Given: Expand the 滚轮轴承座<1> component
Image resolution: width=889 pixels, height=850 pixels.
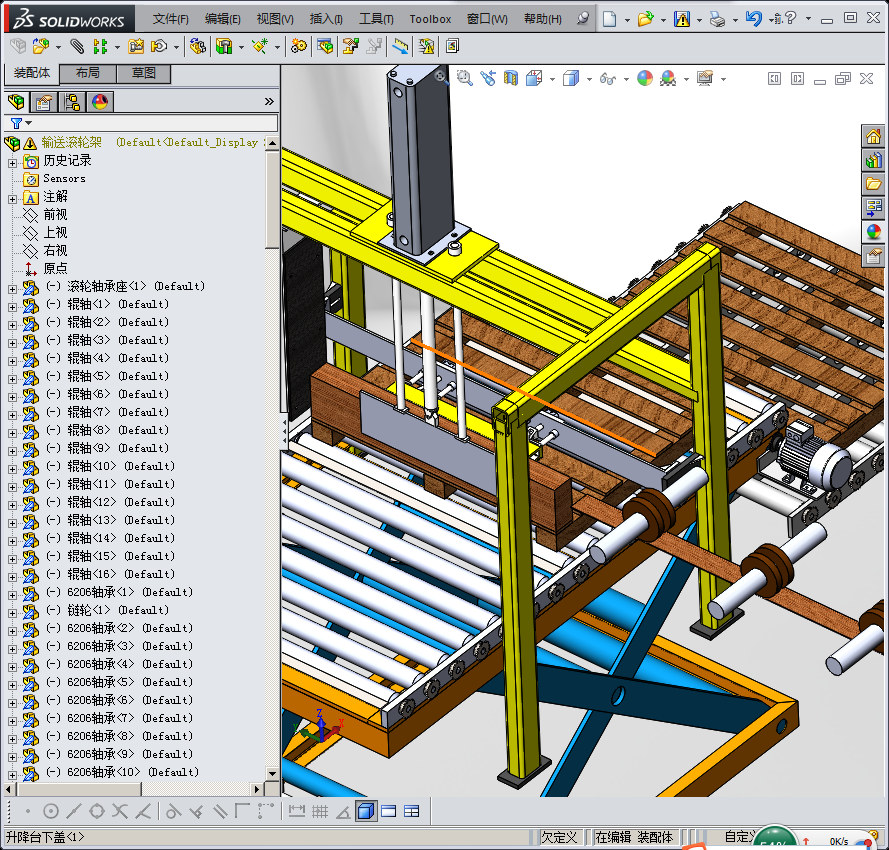Looking at the screenshot, I should tap(12, 287).
